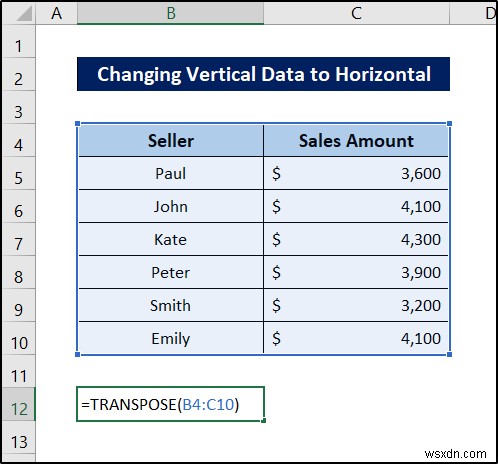
Task: Select row 12 header
Action: click(19, 404)
